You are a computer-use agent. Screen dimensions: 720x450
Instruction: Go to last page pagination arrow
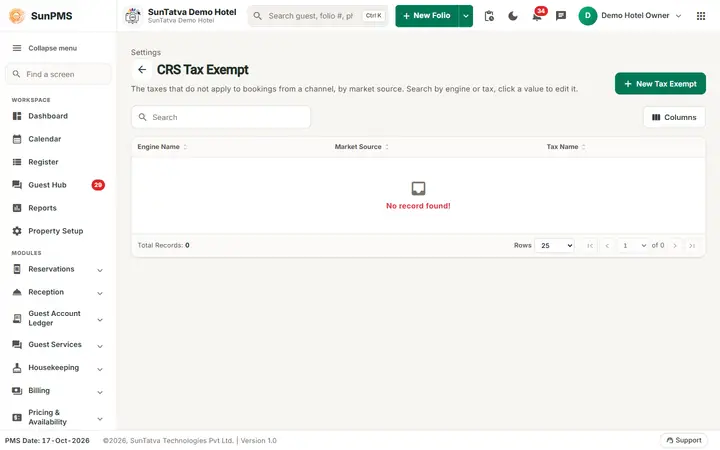(692, 246)
